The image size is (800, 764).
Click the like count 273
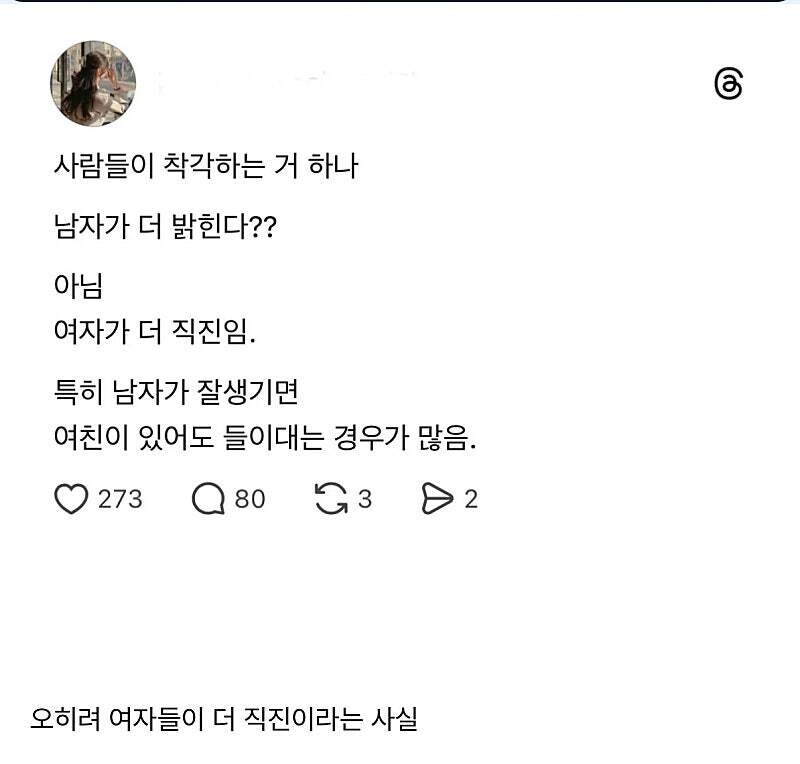(x=120, y=498)
